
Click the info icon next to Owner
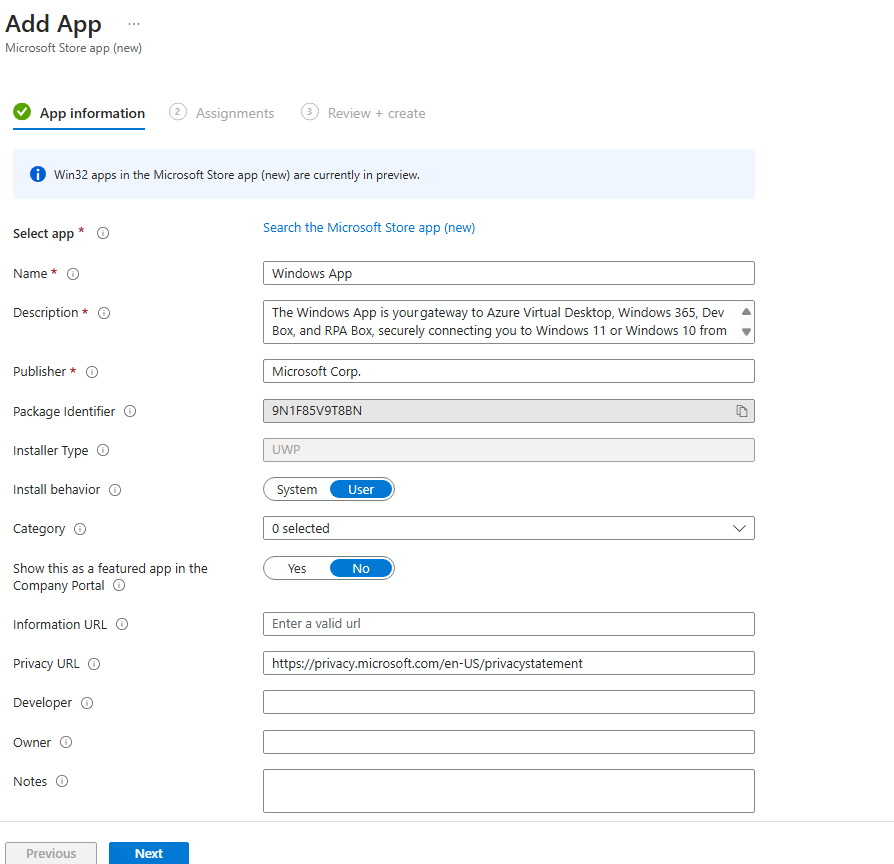click(x=66, y=742)
